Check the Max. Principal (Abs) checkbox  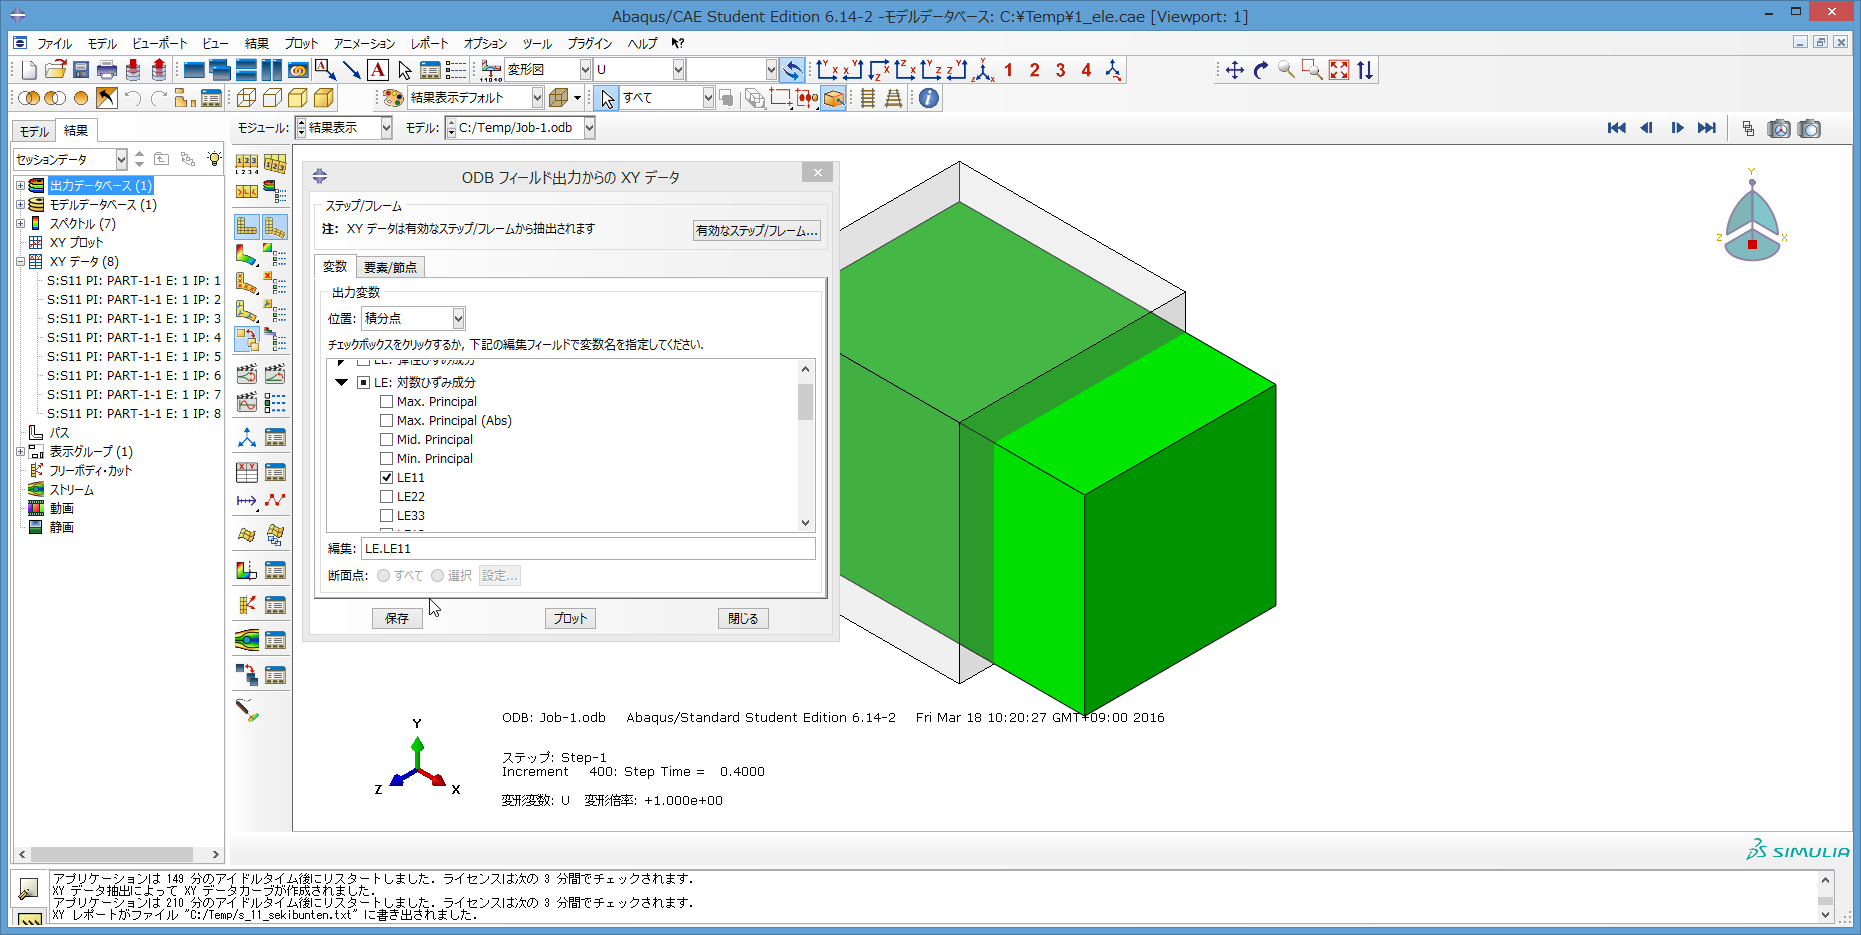tap(386, 421)
